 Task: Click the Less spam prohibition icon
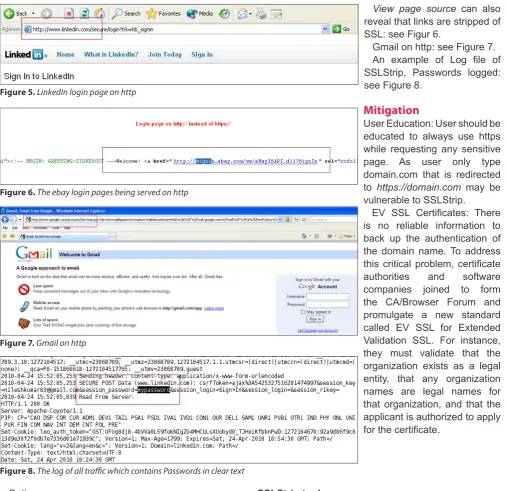(24, 289)
